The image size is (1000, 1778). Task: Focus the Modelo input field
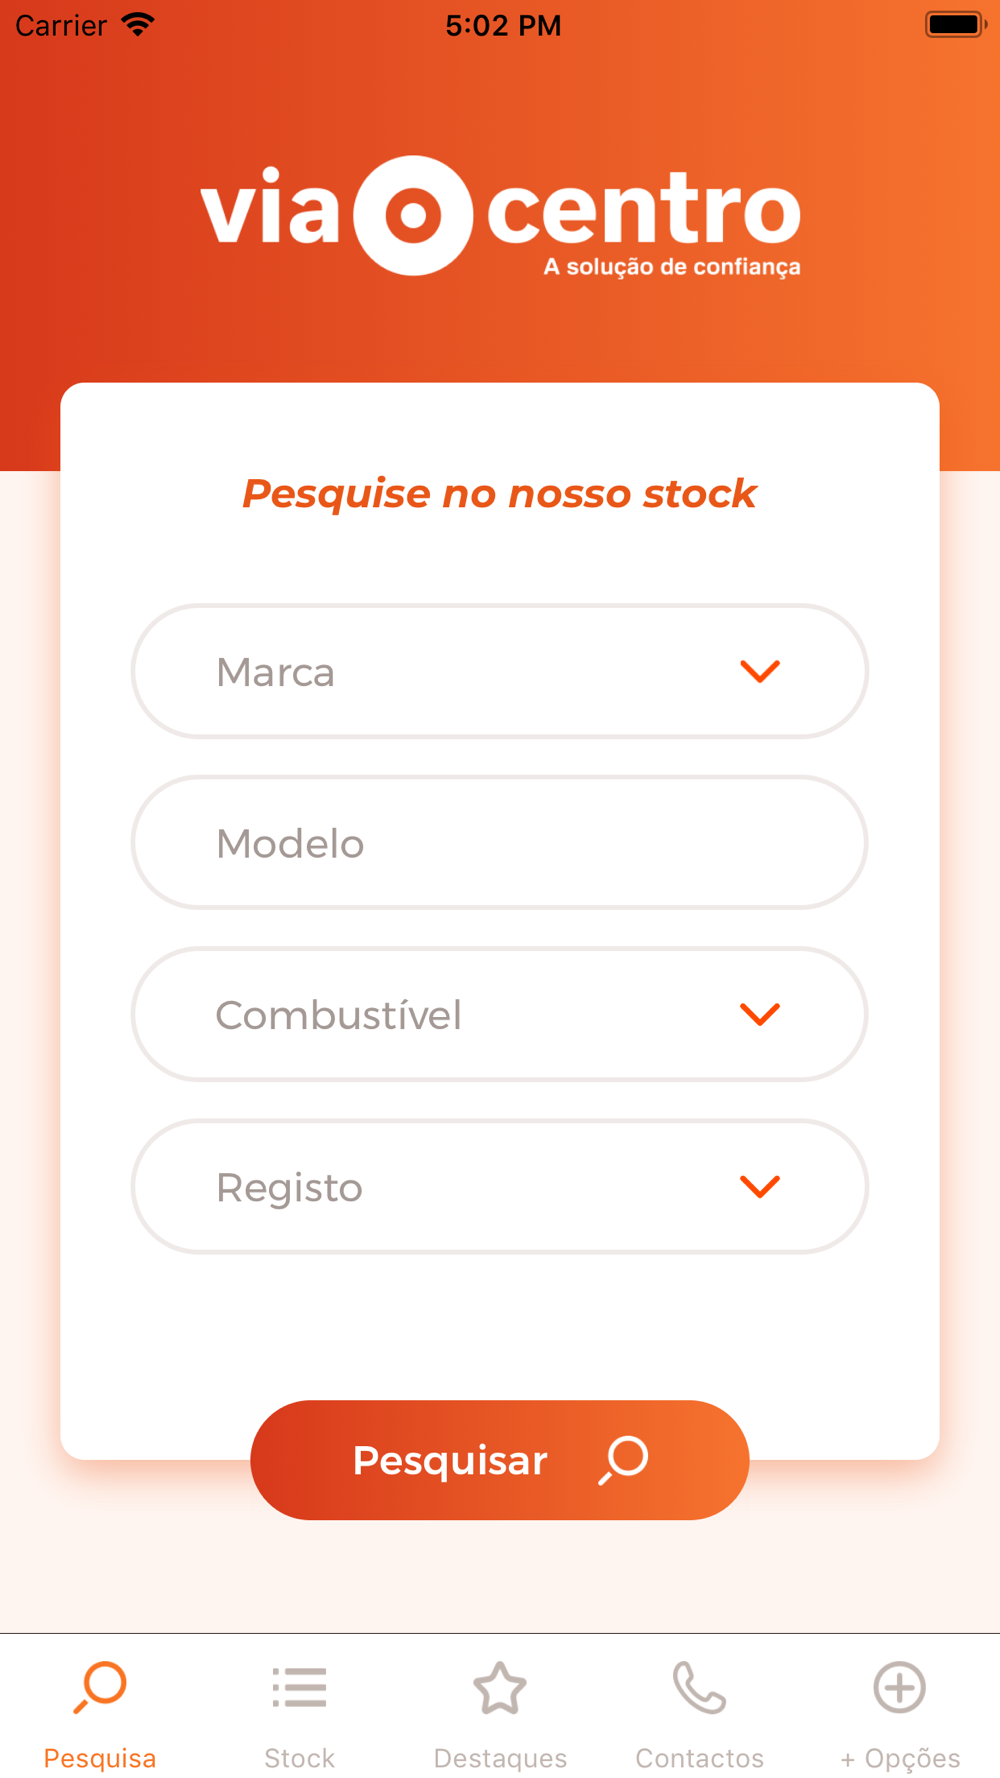[x=500, y=842]
